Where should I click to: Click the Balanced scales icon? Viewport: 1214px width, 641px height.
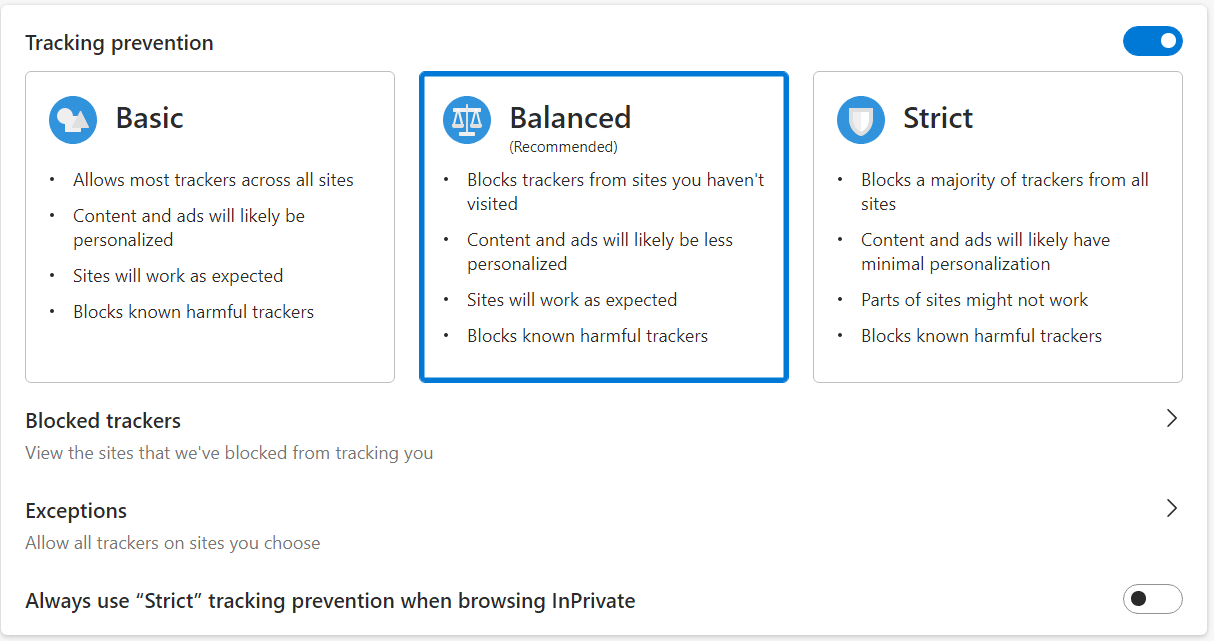pyautogui.click(x=467, y=117)
